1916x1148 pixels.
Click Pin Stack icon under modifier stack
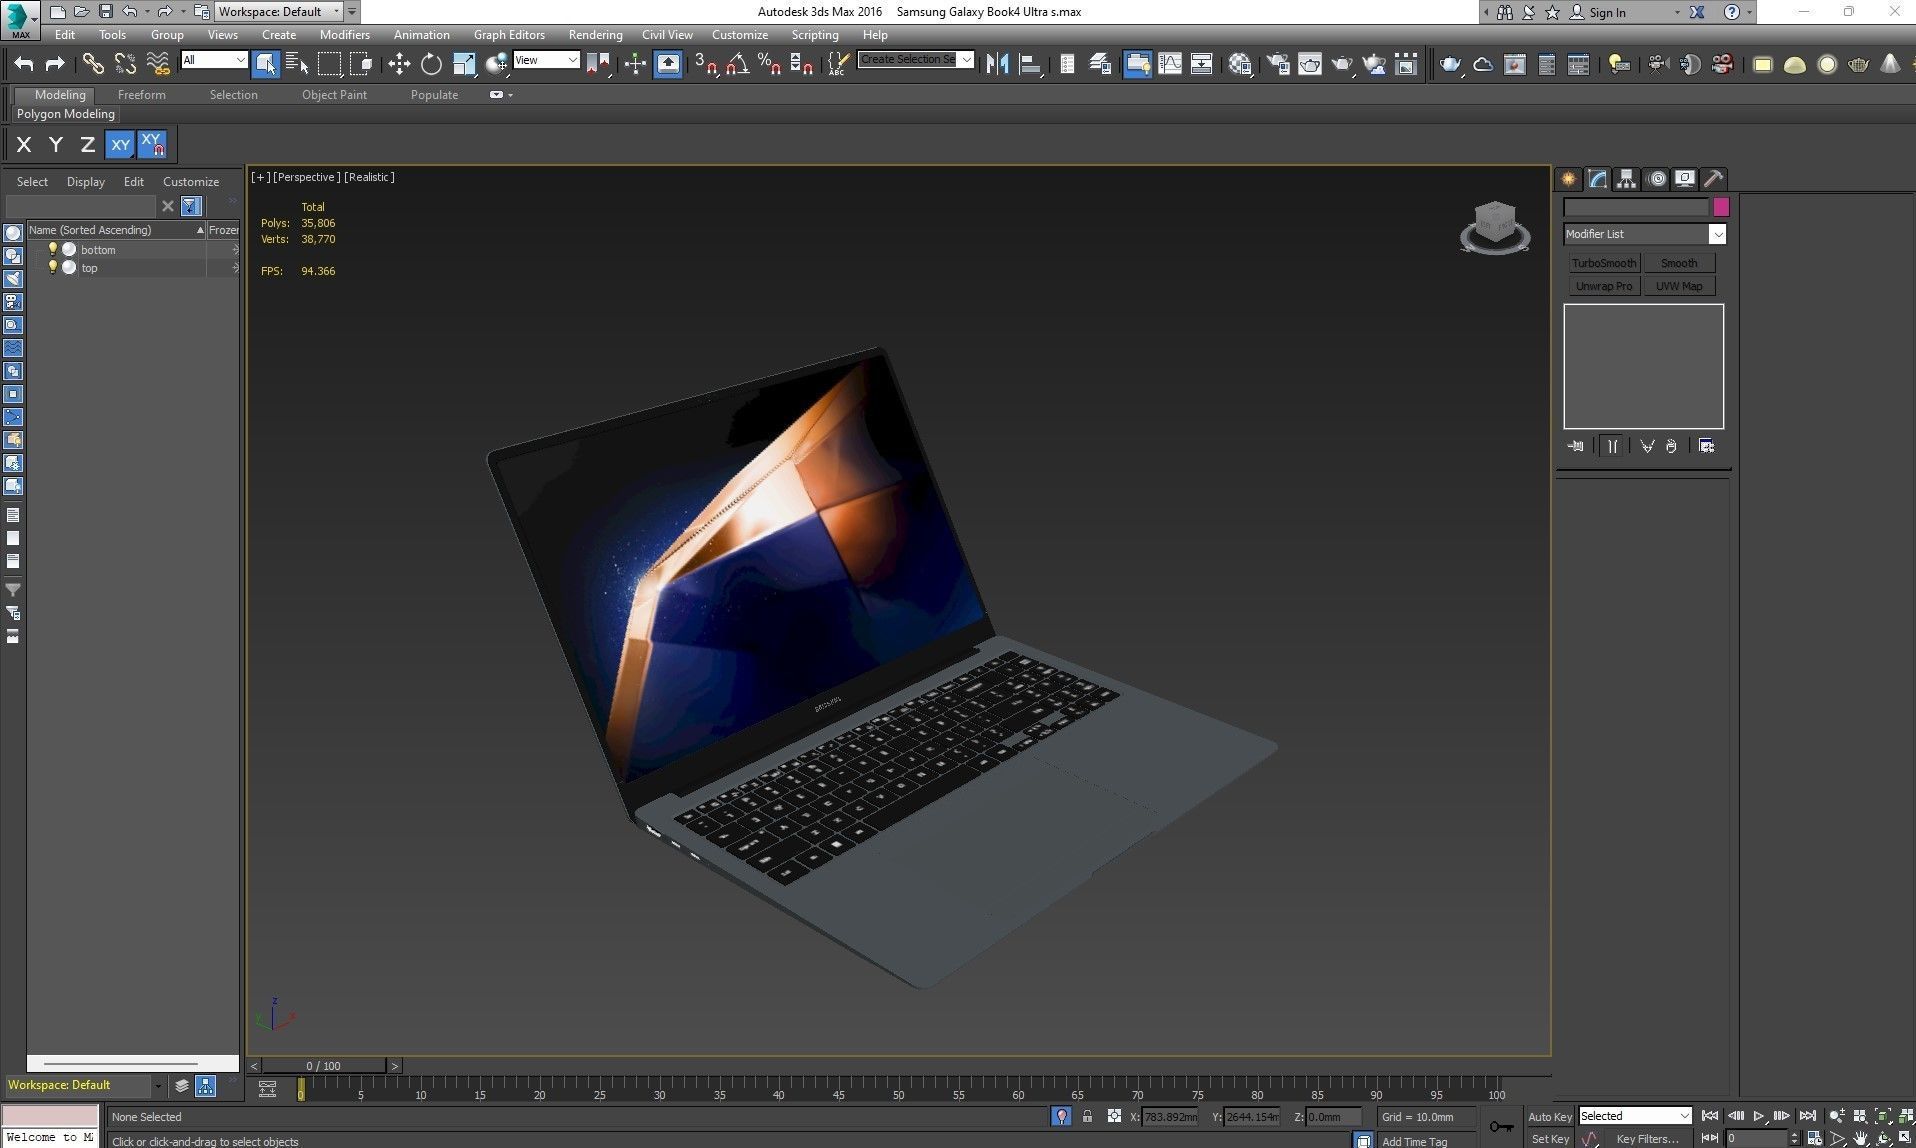(x=1576, y=446)
